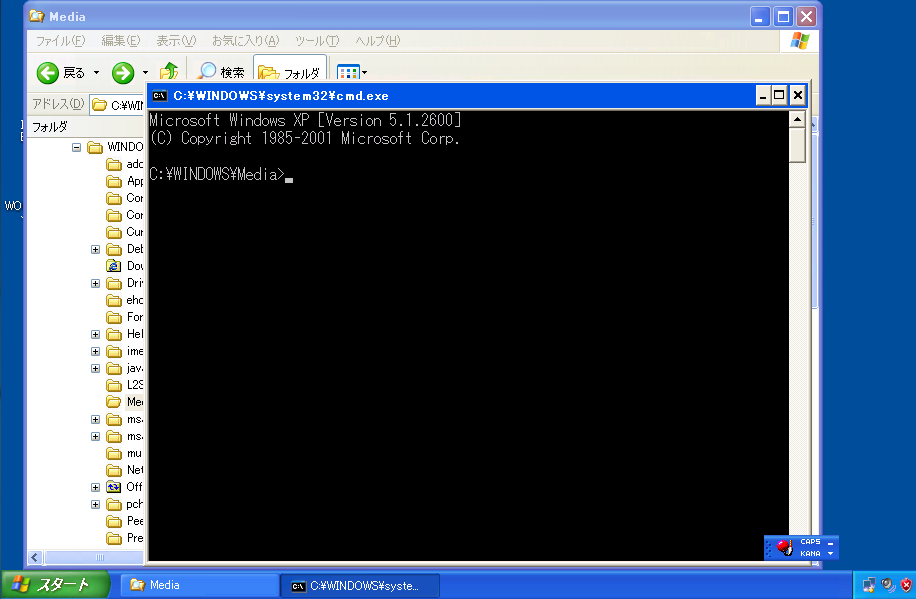
Task: Expand the pch folder node
Action: 95,504
